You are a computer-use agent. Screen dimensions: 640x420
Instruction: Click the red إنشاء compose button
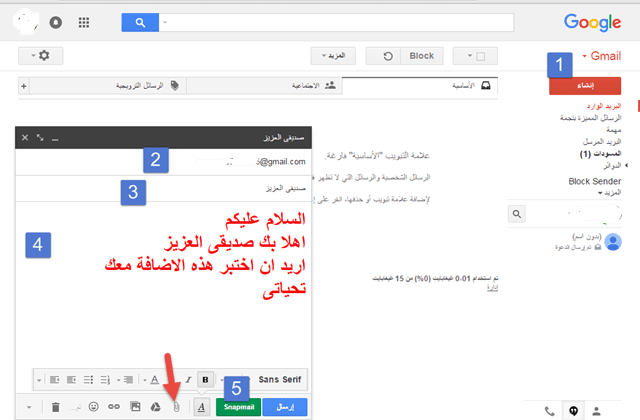(x=585, y=86)
